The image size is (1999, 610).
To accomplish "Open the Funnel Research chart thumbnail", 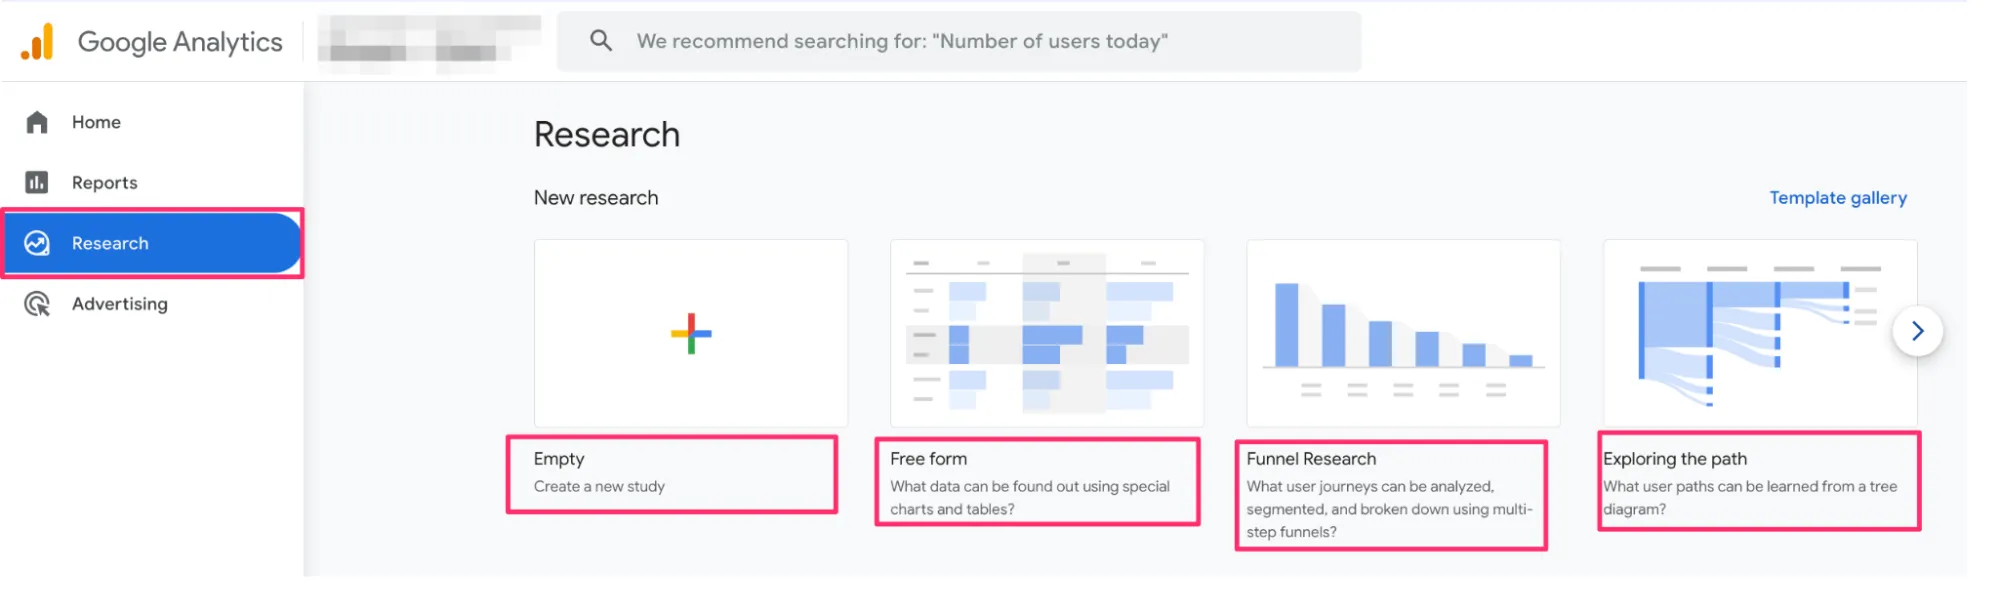I will [x=1403, y=333].
